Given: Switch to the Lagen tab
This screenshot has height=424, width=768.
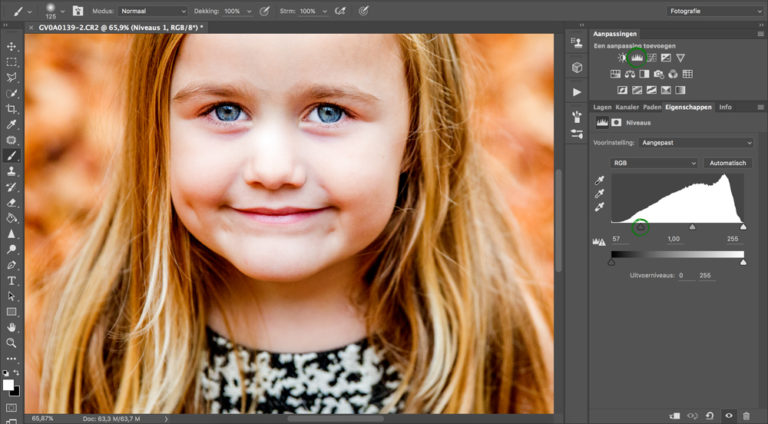Looking at the screenshot, I should point(602,107).
